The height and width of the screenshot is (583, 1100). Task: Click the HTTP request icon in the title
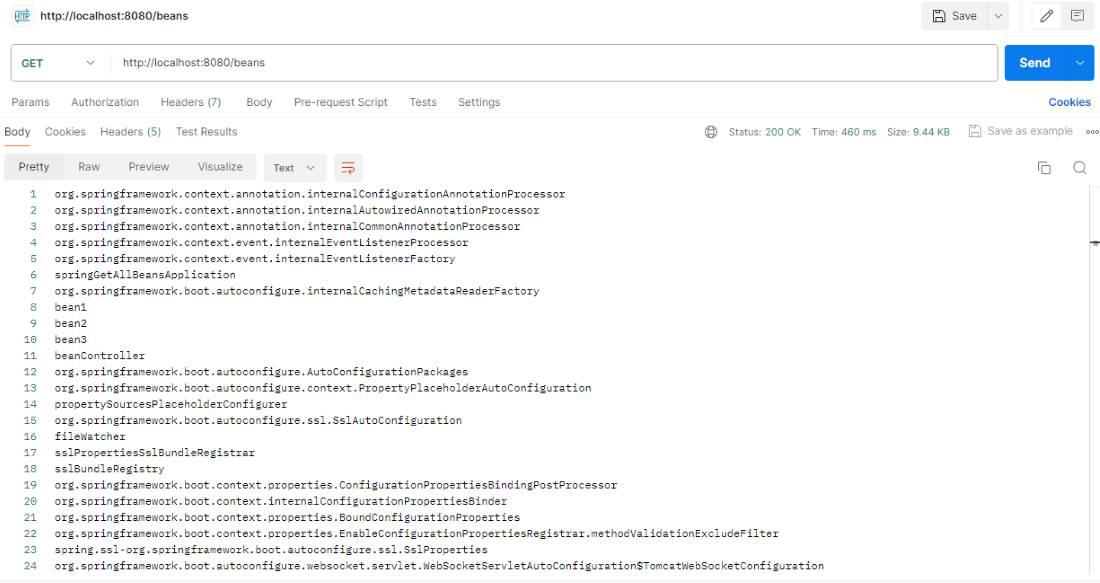click(x=22, y=16)
